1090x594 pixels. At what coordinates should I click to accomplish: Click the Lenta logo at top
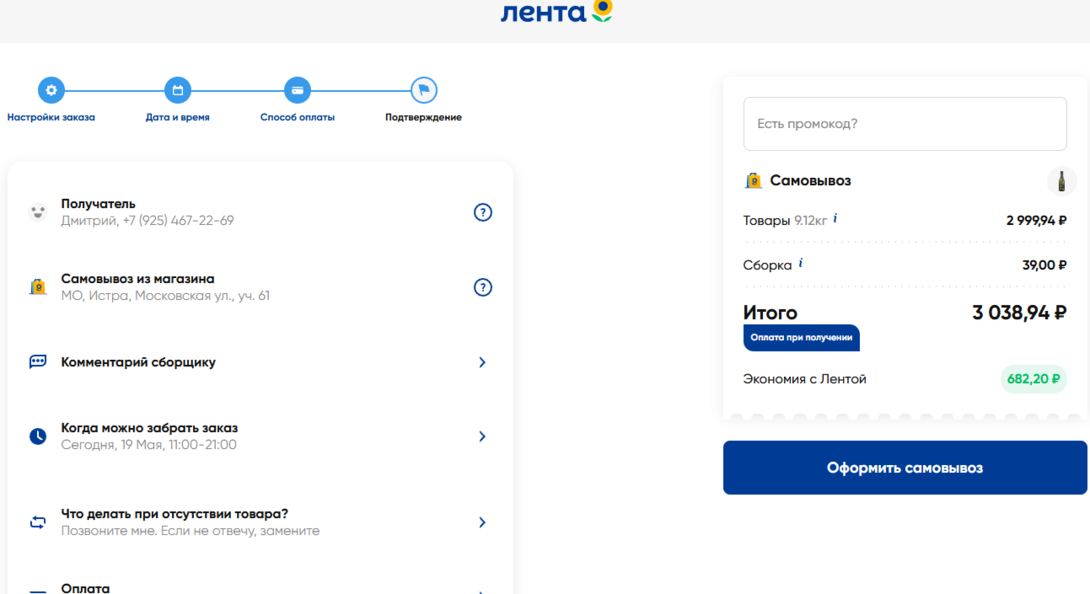coord(556,12)
